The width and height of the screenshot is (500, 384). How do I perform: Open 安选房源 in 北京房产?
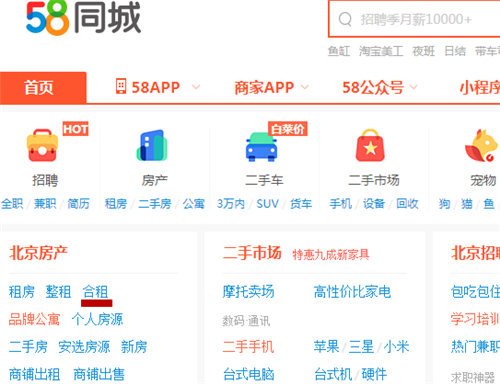coord(84,347)
